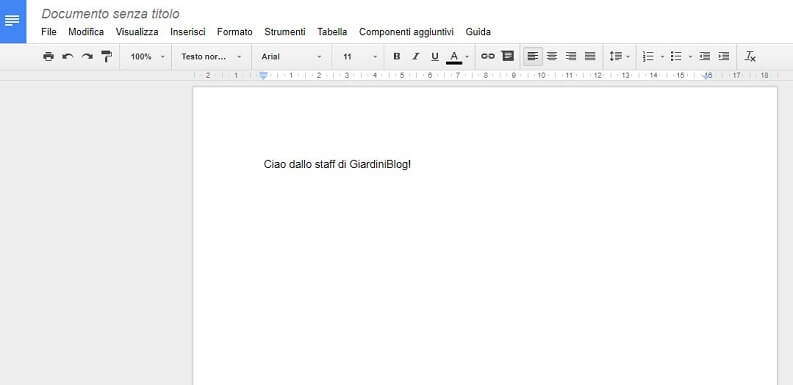793x385 pixels.
Task: Apply bulleted list
Action: coord(676,57)
